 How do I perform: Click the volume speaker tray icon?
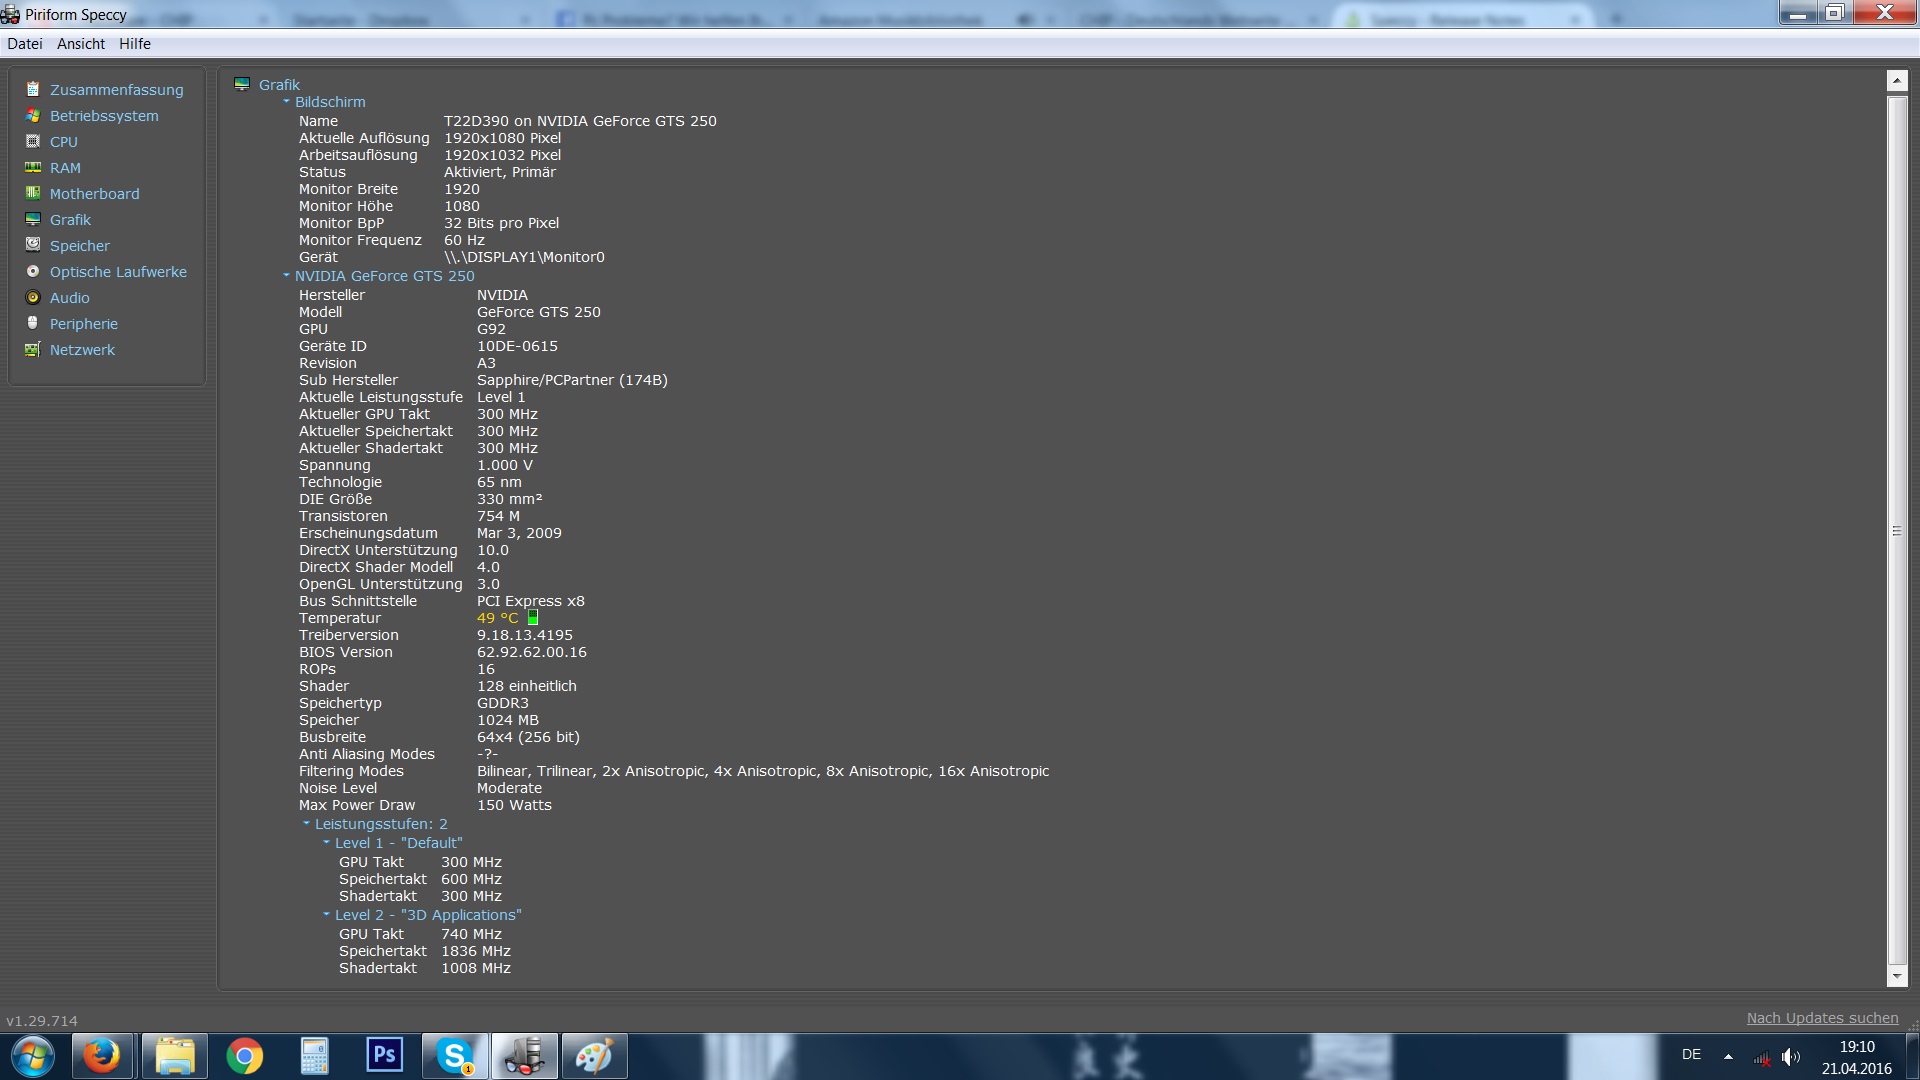(x=1791, y=1057)
